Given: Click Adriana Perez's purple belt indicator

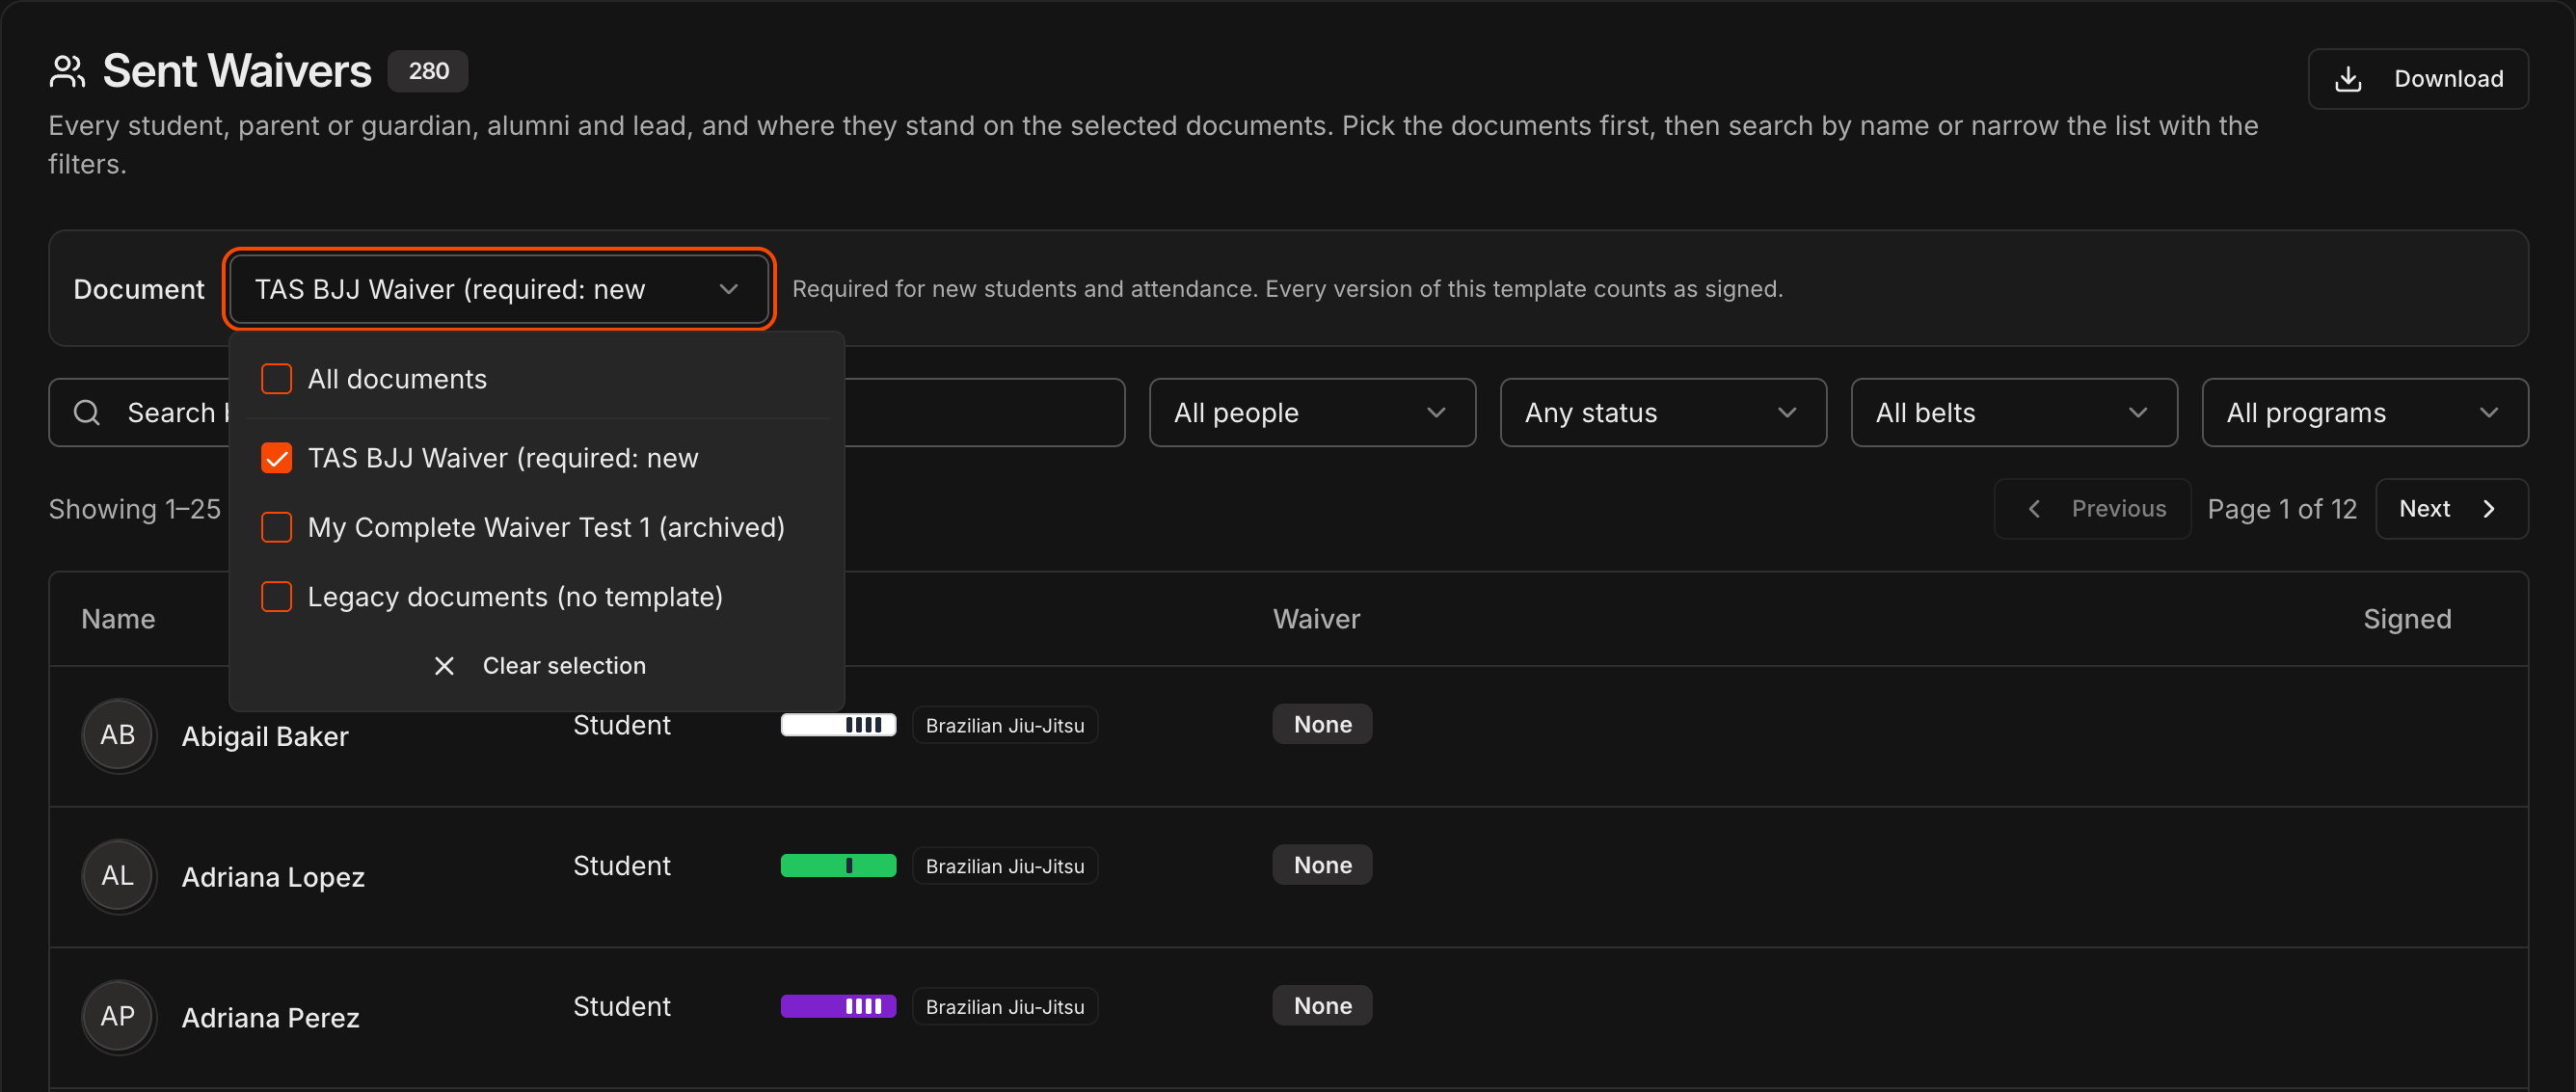Looking at the screenshot, I should tap(838, 1006).
